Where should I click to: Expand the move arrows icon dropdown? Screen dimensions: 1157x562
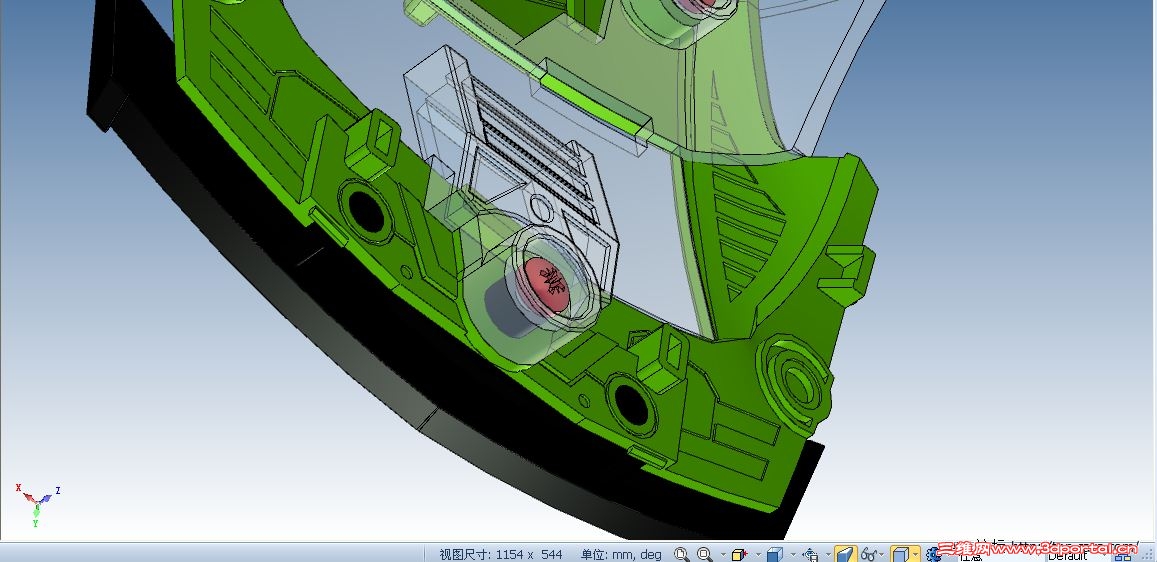point(828,554)
